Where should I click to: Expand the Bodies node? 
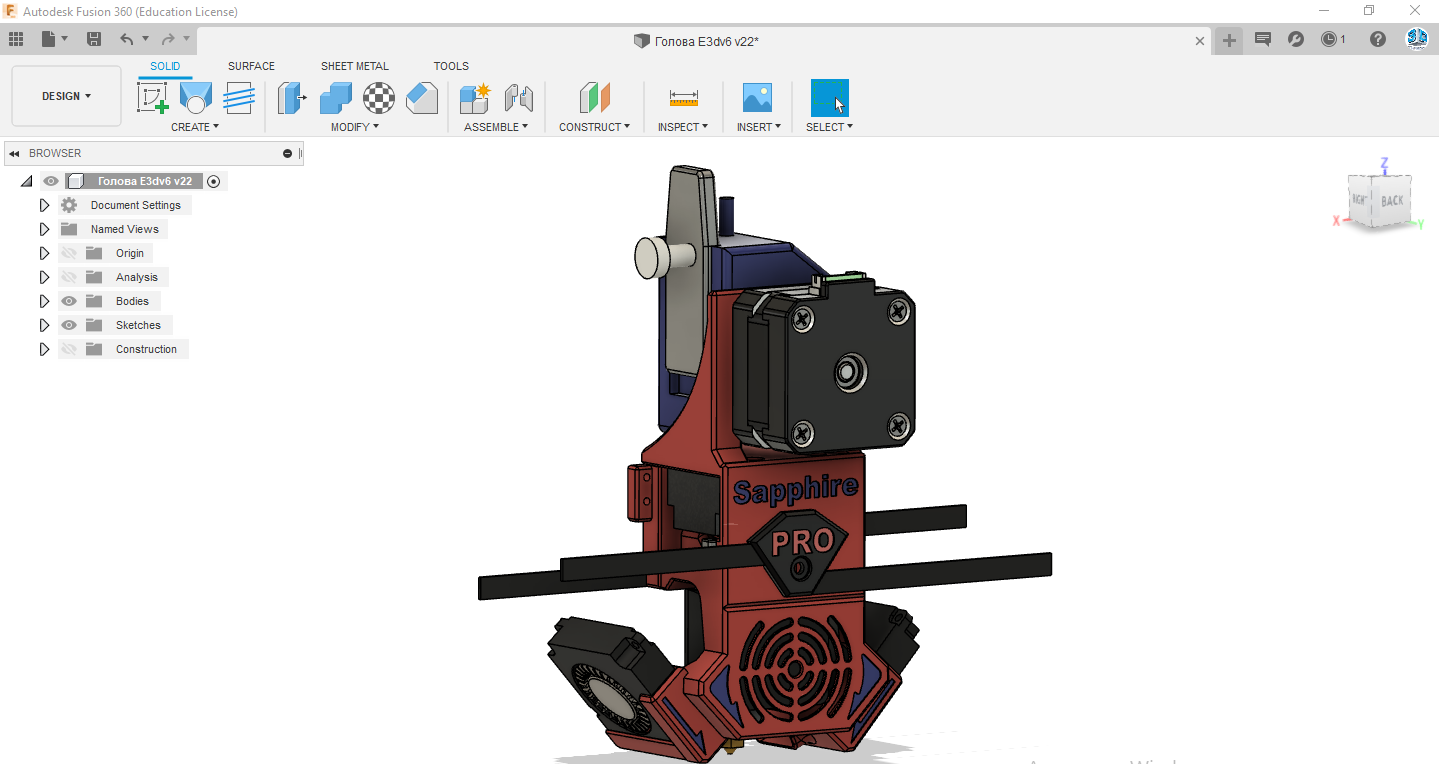tap(44, 301)
